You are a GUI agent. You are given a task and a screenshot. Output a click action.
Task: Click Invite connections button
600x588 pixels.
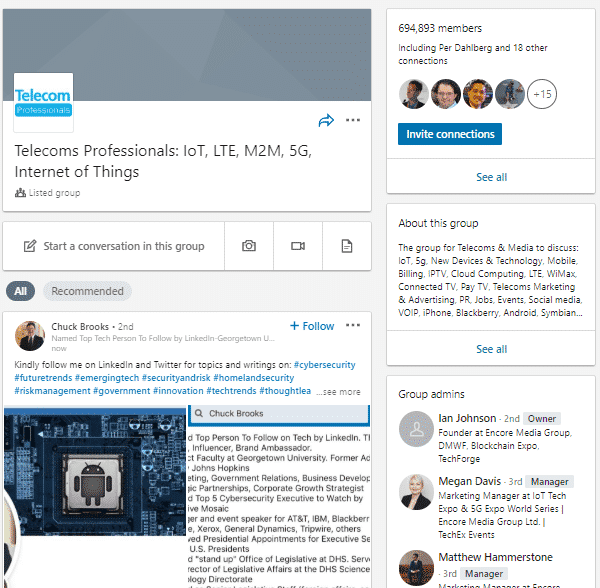click(x=450, y=134)
